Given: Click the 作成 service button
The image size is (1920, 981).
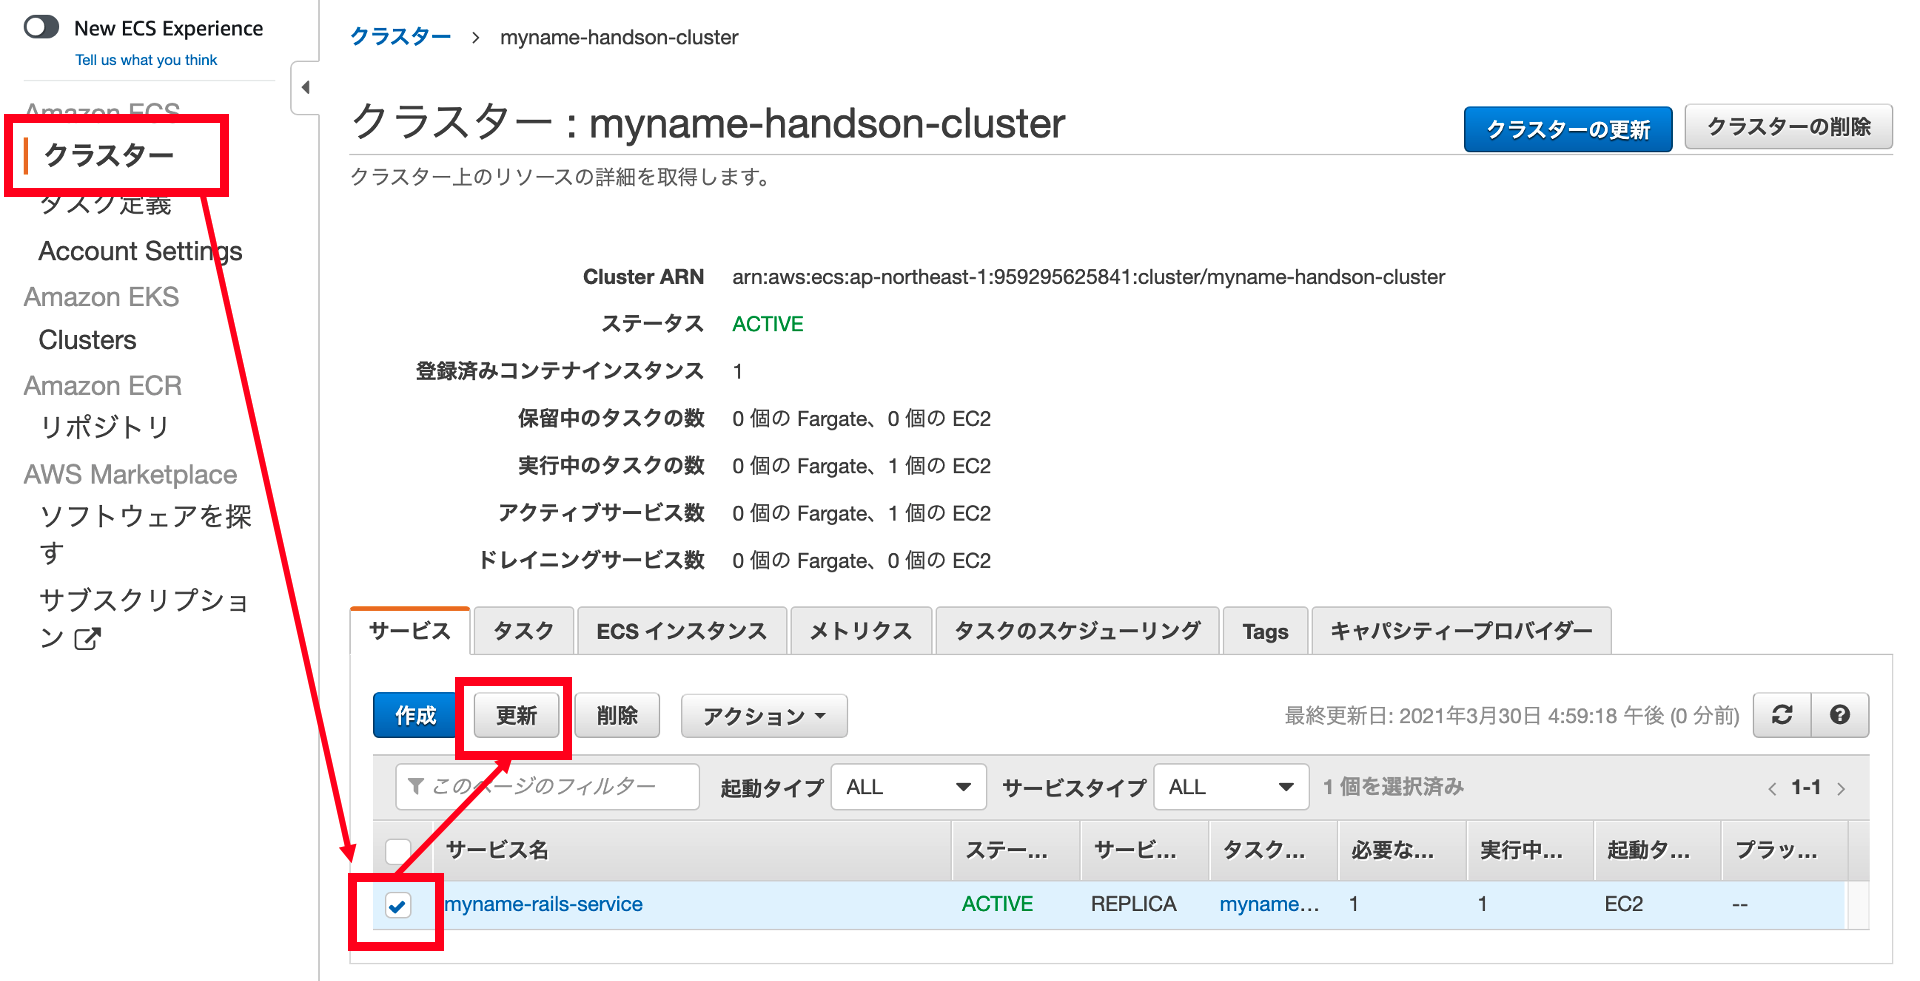Looking at the screenshot, I should coord(415,715).
